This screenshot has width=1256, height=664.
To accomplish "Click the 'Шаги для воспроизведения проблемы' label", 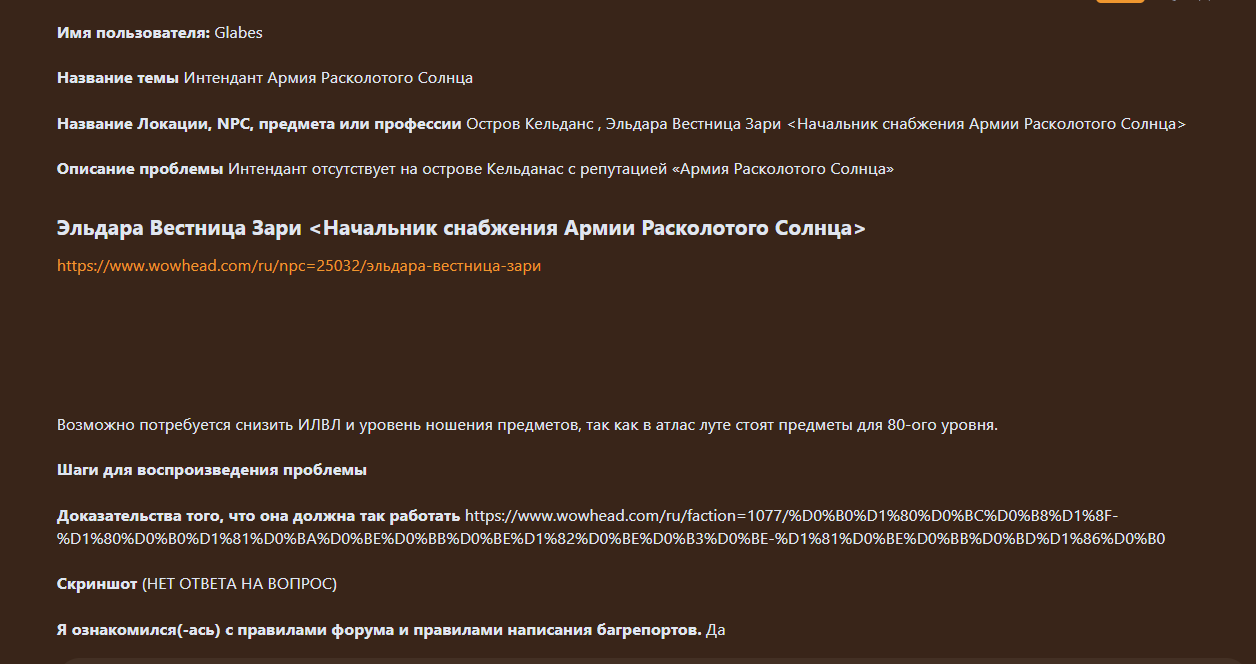I will click(212, 470).
